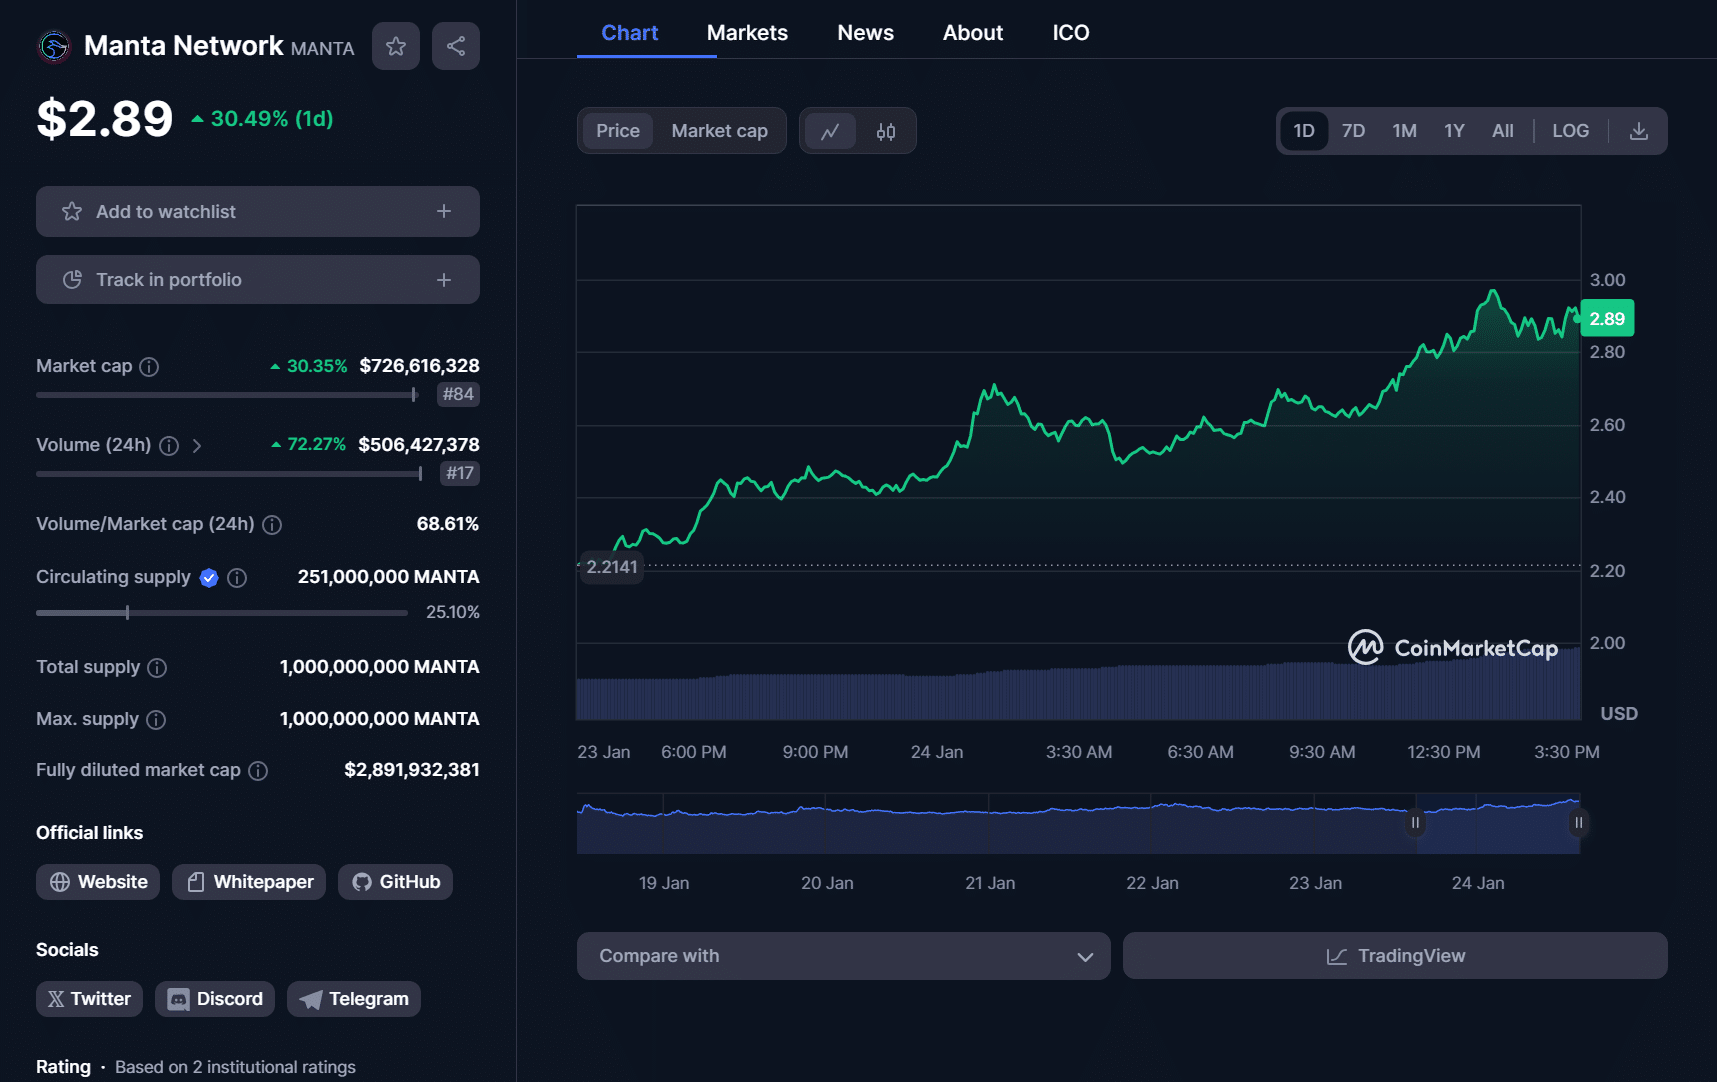Select 1M time range
The image size is (1717, 1082).
pos(1405,131)
